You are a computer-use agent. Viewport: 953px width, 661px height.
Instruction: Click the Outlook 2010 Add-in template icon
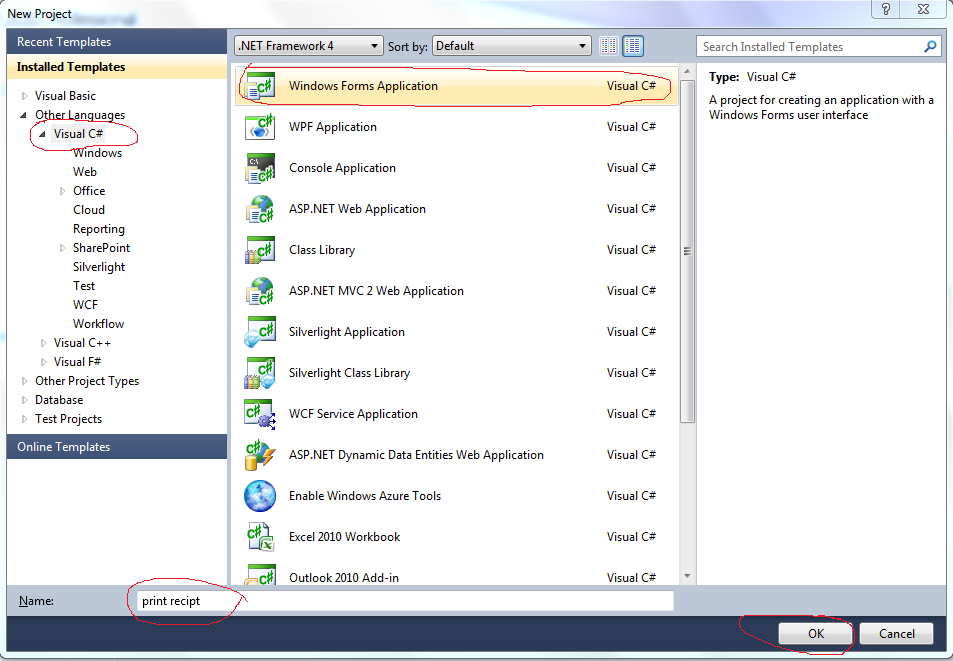pos(260,574)
